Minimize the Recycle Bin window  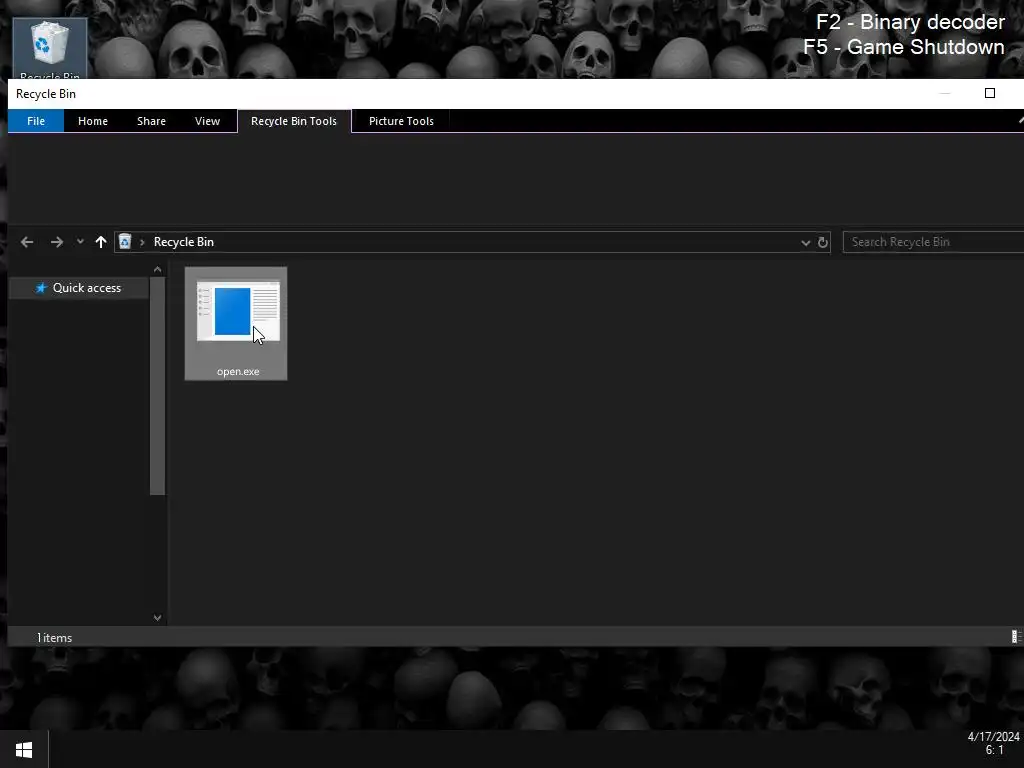945,93
